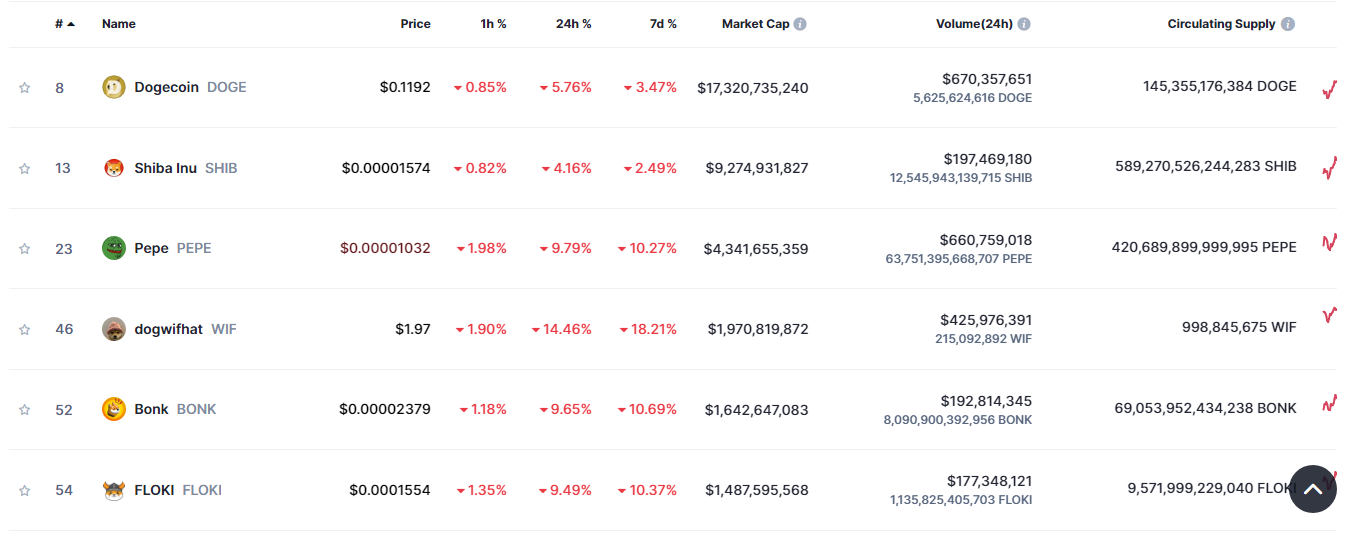
Task: Open the dogwifhat WIF coin page
Action: pos(185,329)
